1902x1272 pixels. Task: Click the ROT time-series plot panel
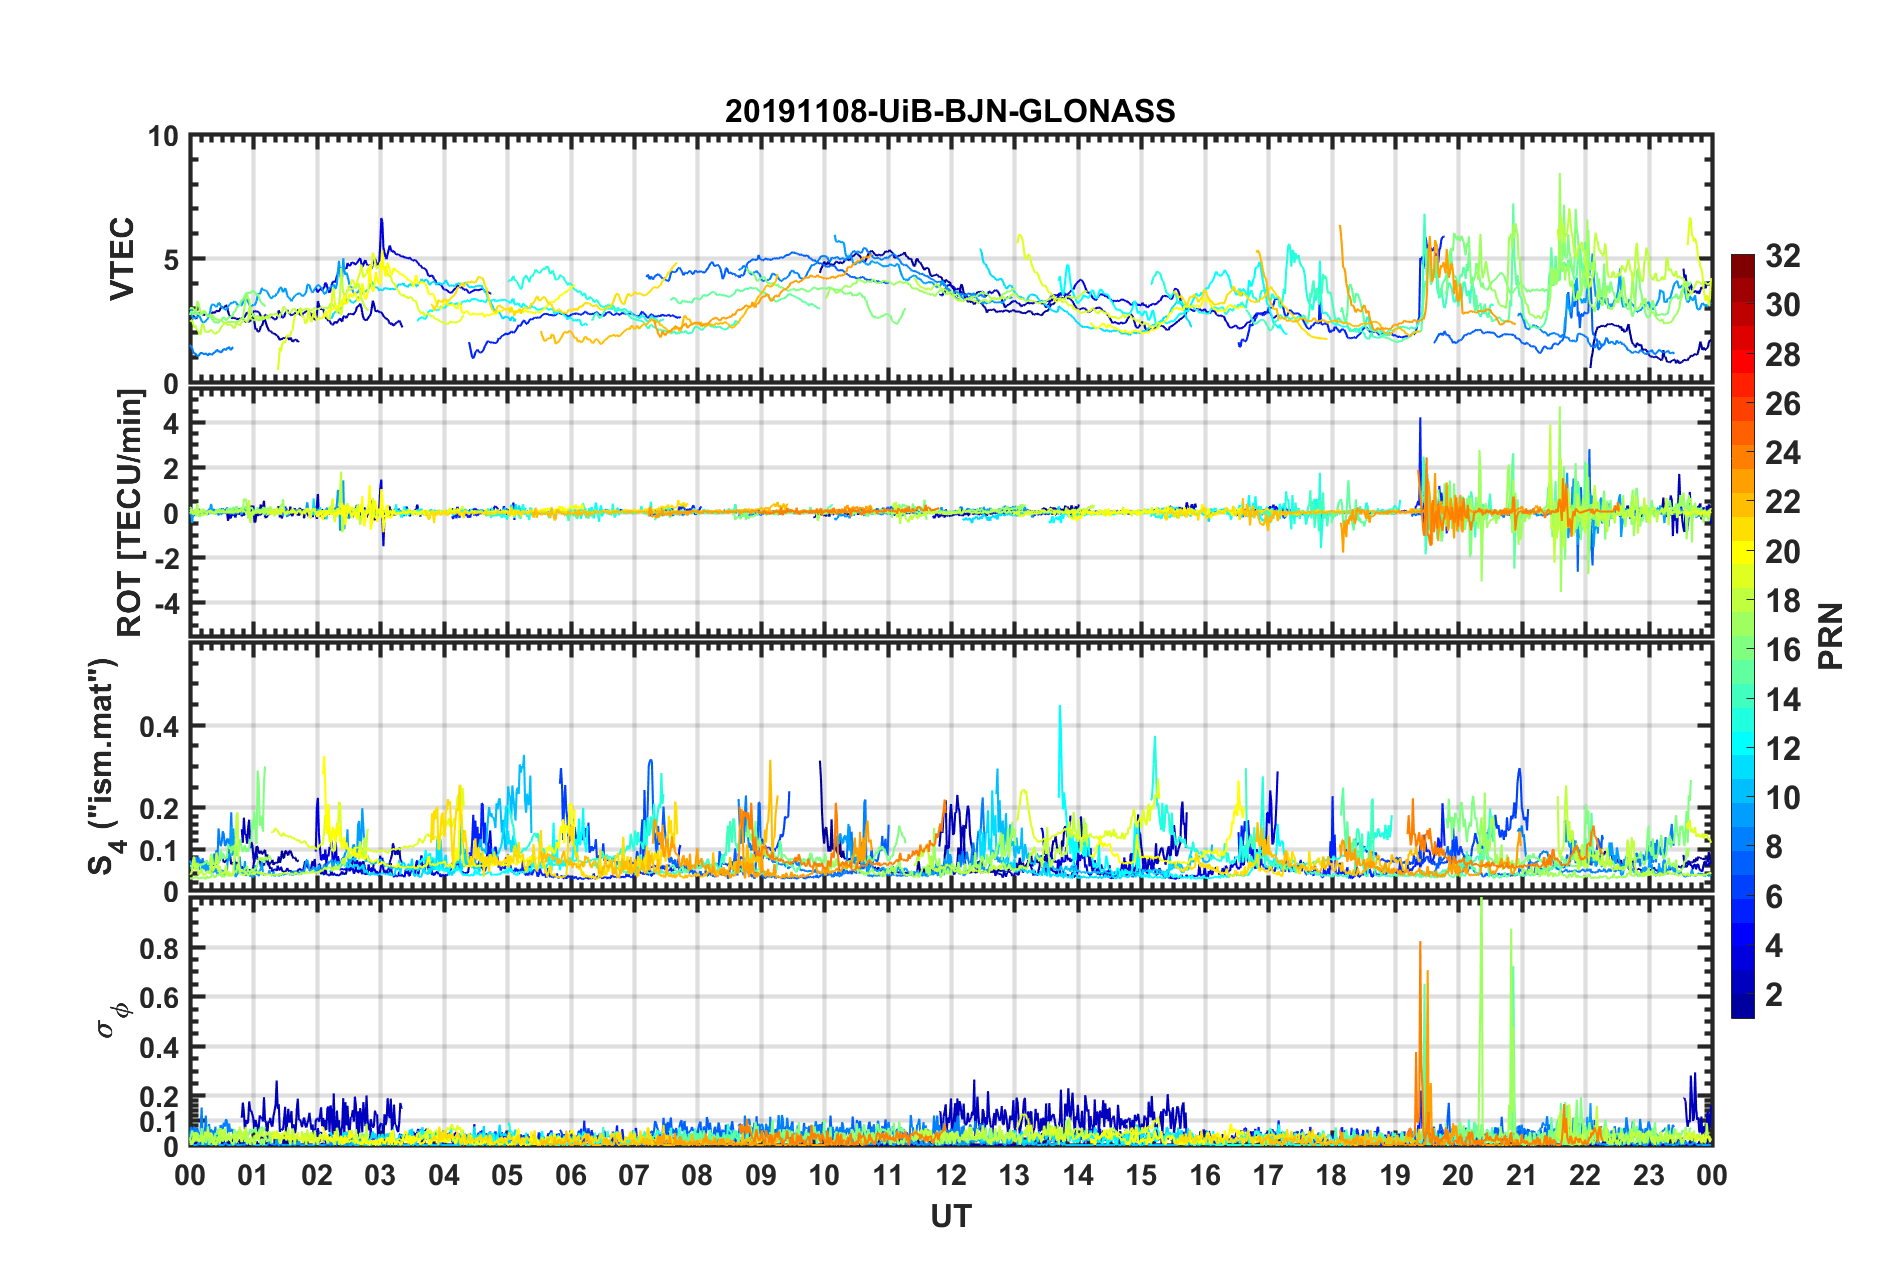coord(951,512)
